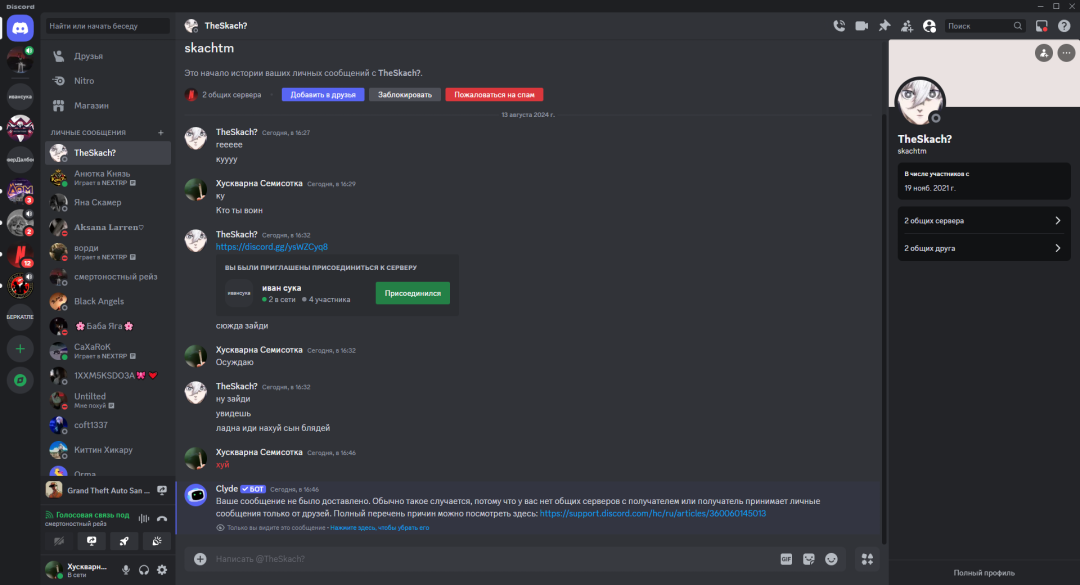
Task: Open the emoji picker
Action: pos(831,559)
